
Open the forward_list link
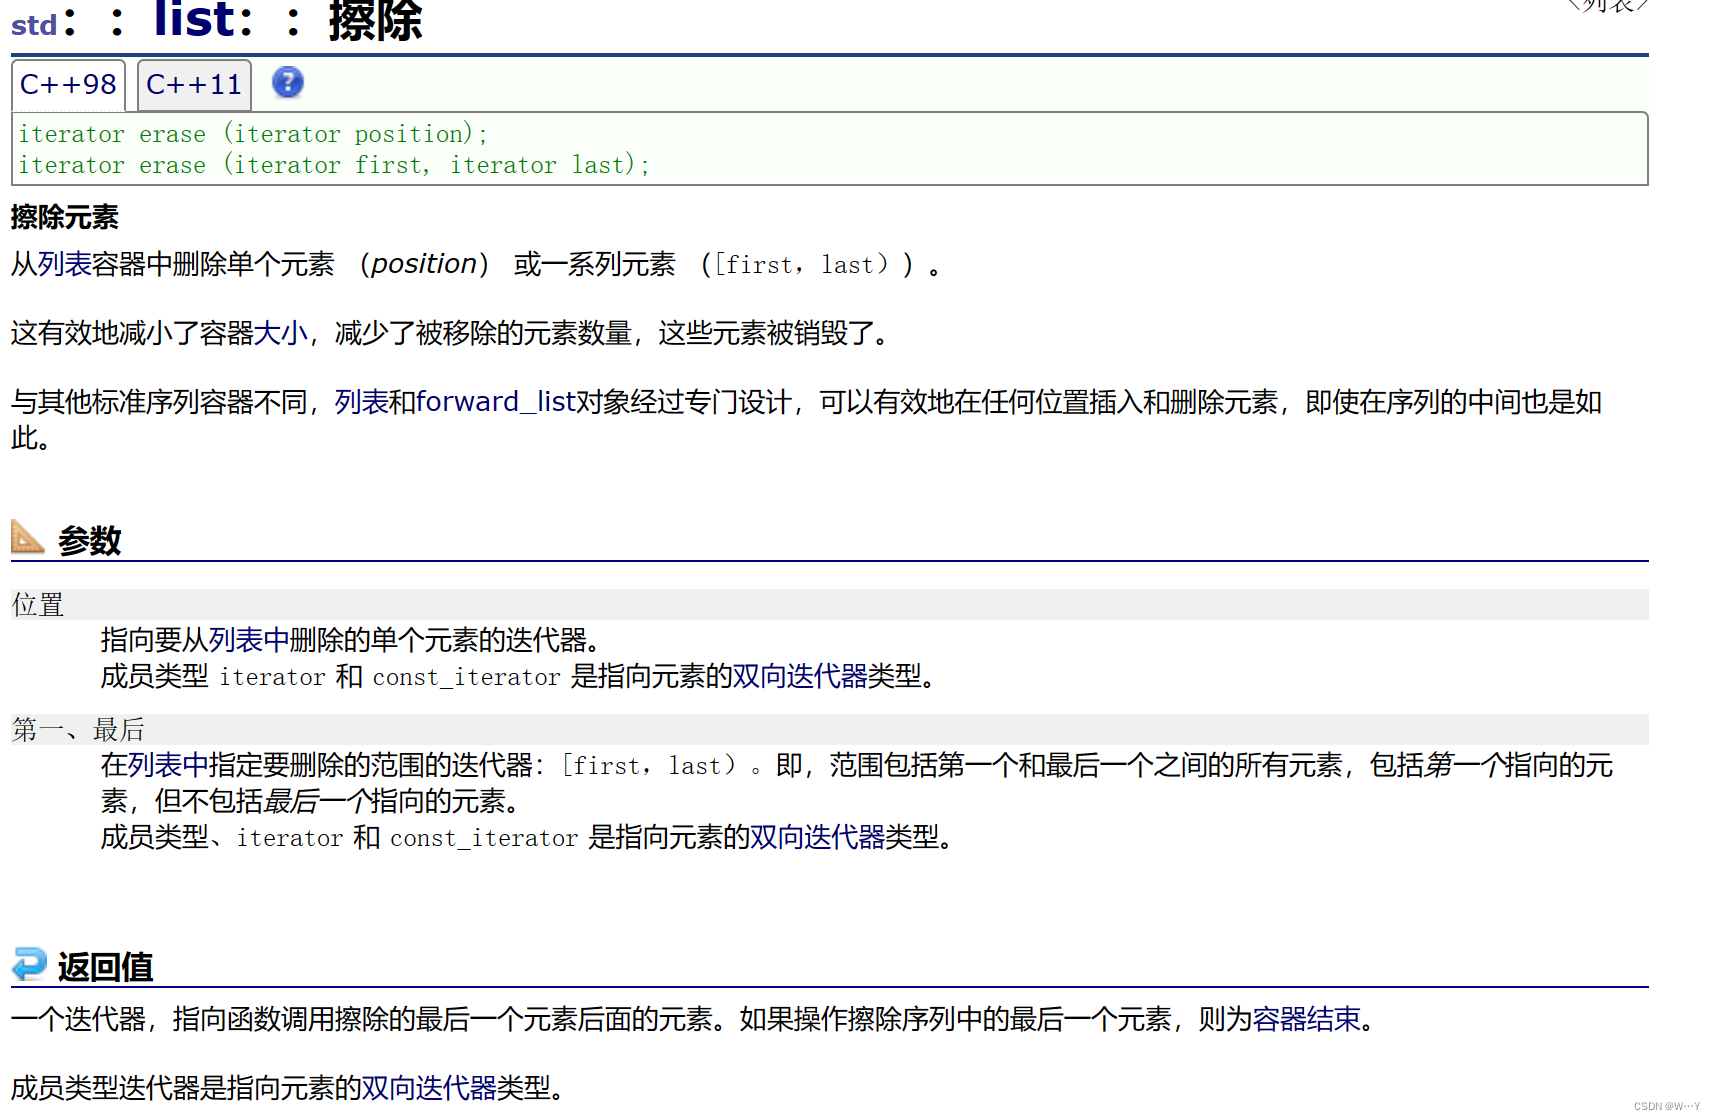[496, 402]
